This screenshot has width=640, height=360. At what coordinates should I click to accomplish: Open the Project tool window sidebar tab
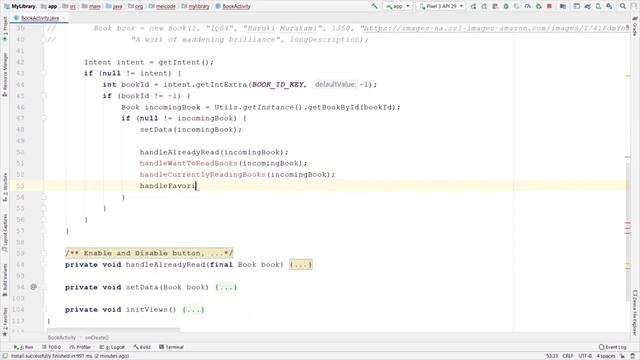[x=5, y=29]
